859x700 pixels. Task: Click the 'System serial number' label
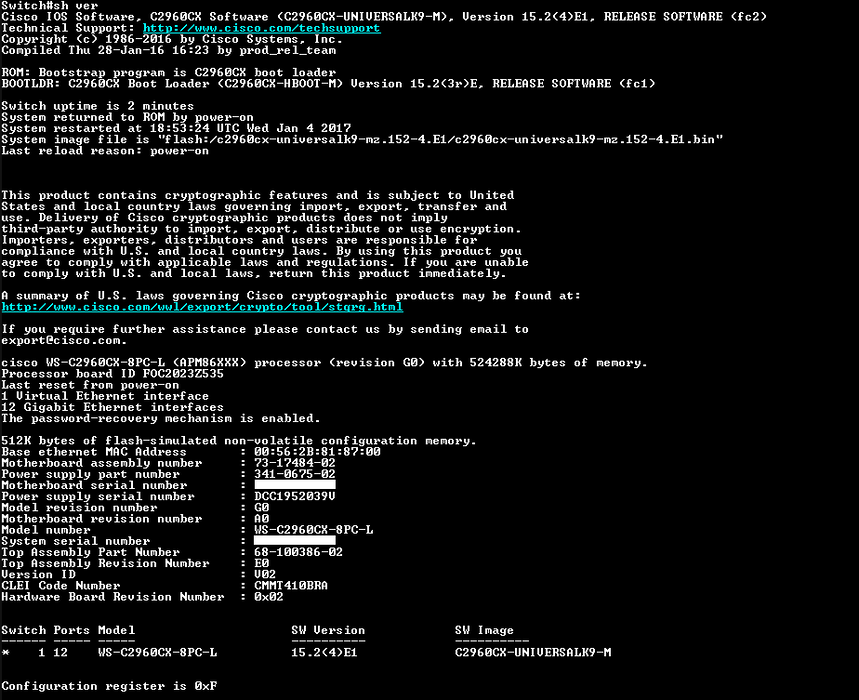pos(76,541)
